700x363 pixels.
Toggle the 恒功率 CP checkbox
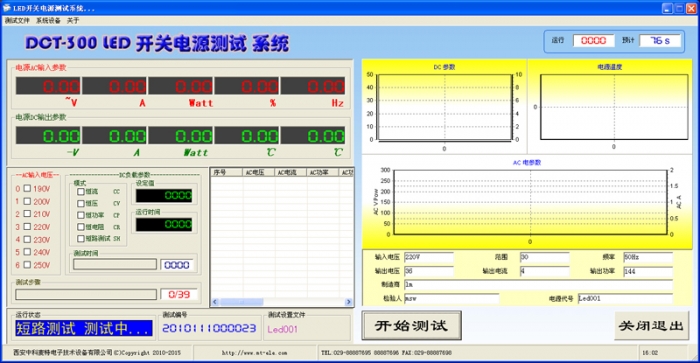pyautogui.click(x=81, y=215)
